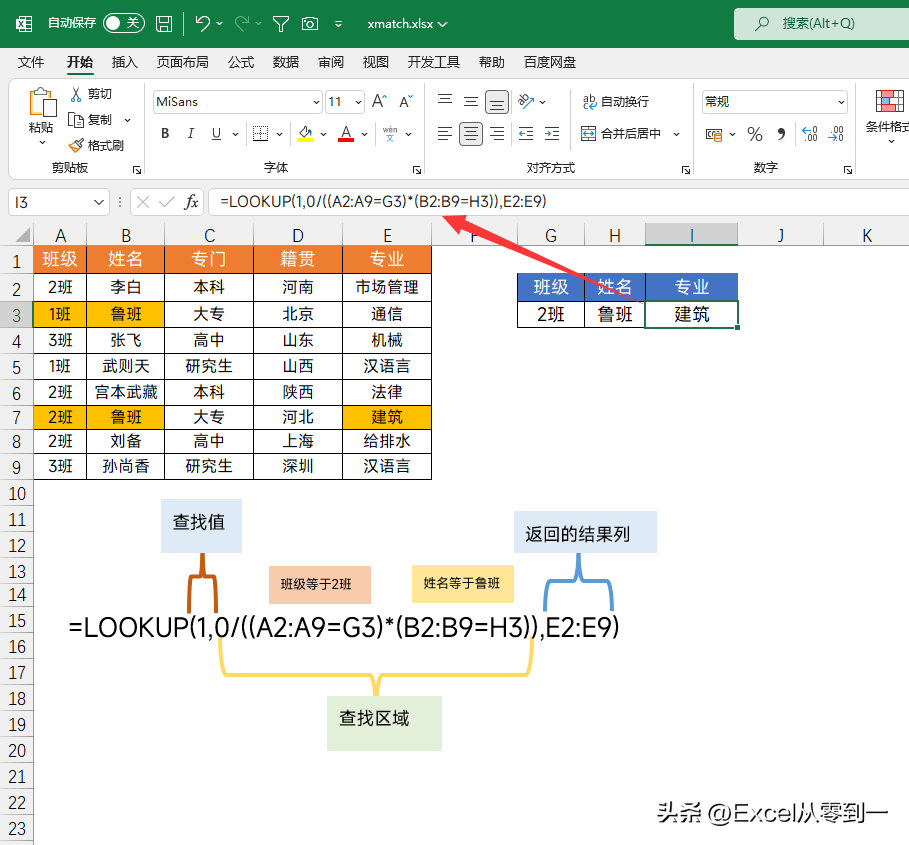Viewport: 909px width, 845px height.
Task: Click the Camera screenshot icon
Action: pos(310,24)
